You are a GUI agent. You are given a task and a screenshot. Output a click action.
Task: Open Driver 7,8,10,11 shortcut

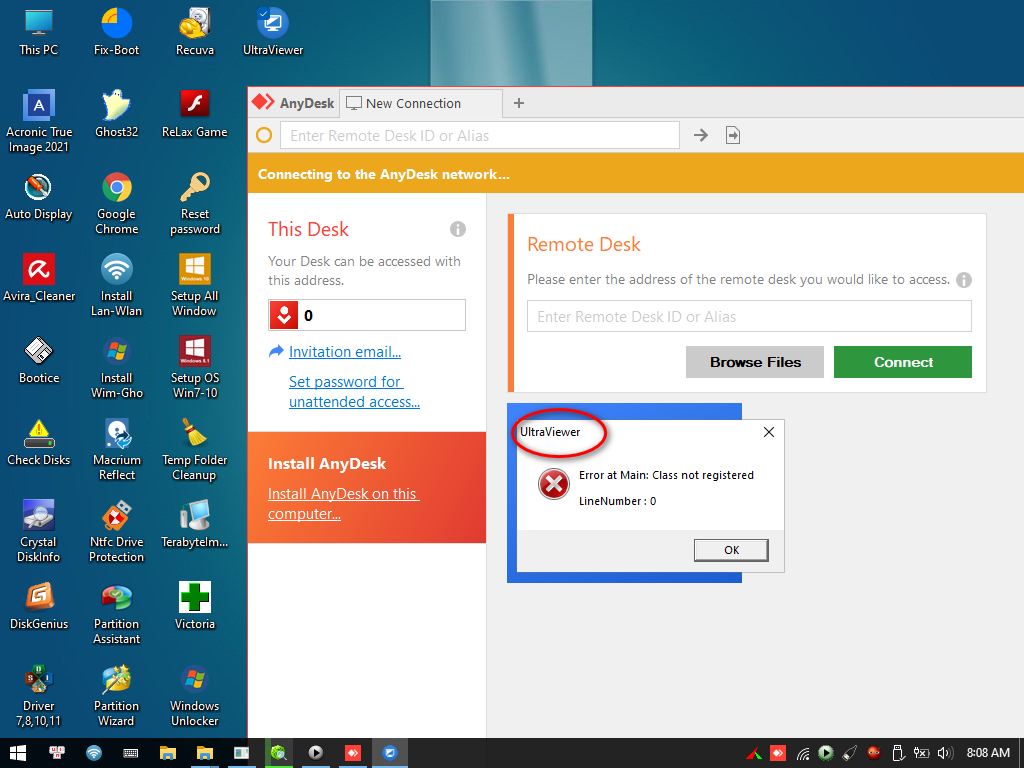tap(39, 696)
